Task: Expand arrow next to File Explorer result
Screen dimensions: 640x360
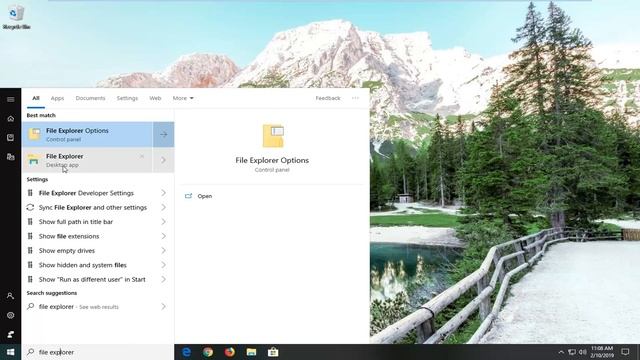Action: 164,160
